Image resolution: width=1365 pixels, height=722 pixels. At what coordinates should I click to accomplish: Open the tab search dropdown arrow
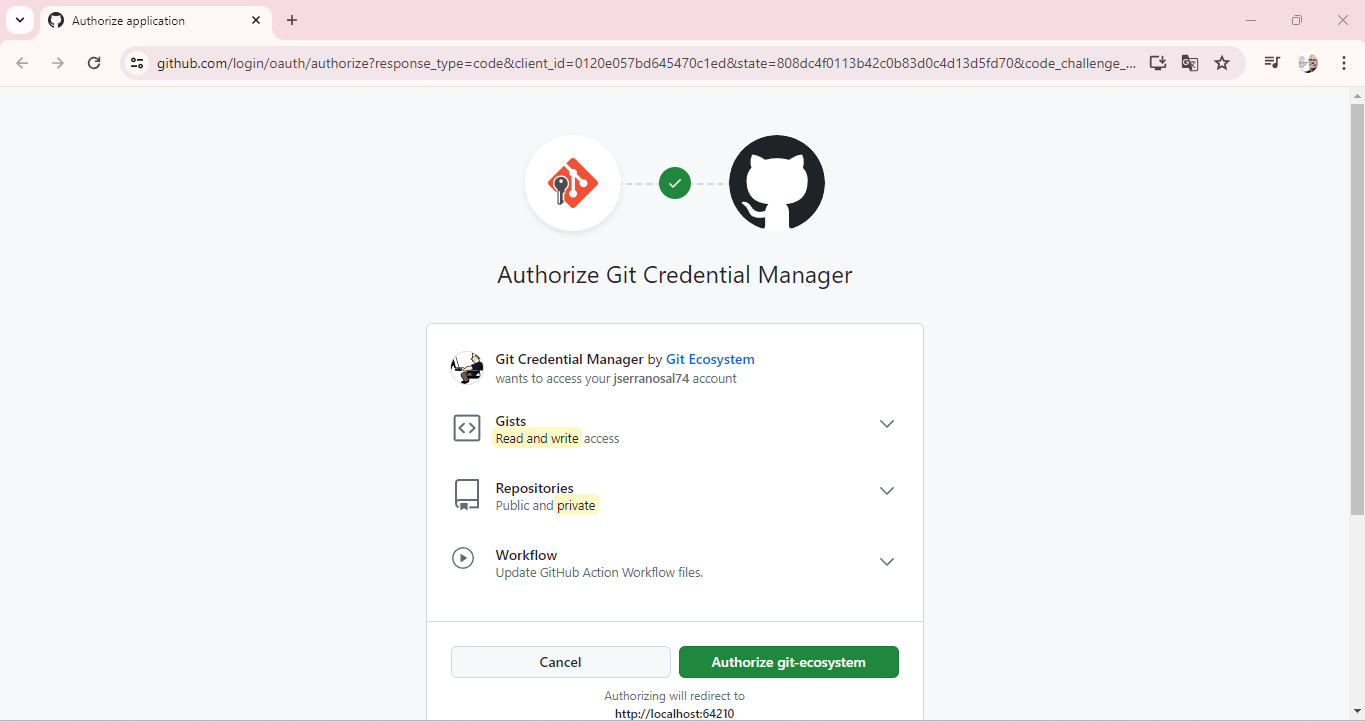(x=19, y=20)
